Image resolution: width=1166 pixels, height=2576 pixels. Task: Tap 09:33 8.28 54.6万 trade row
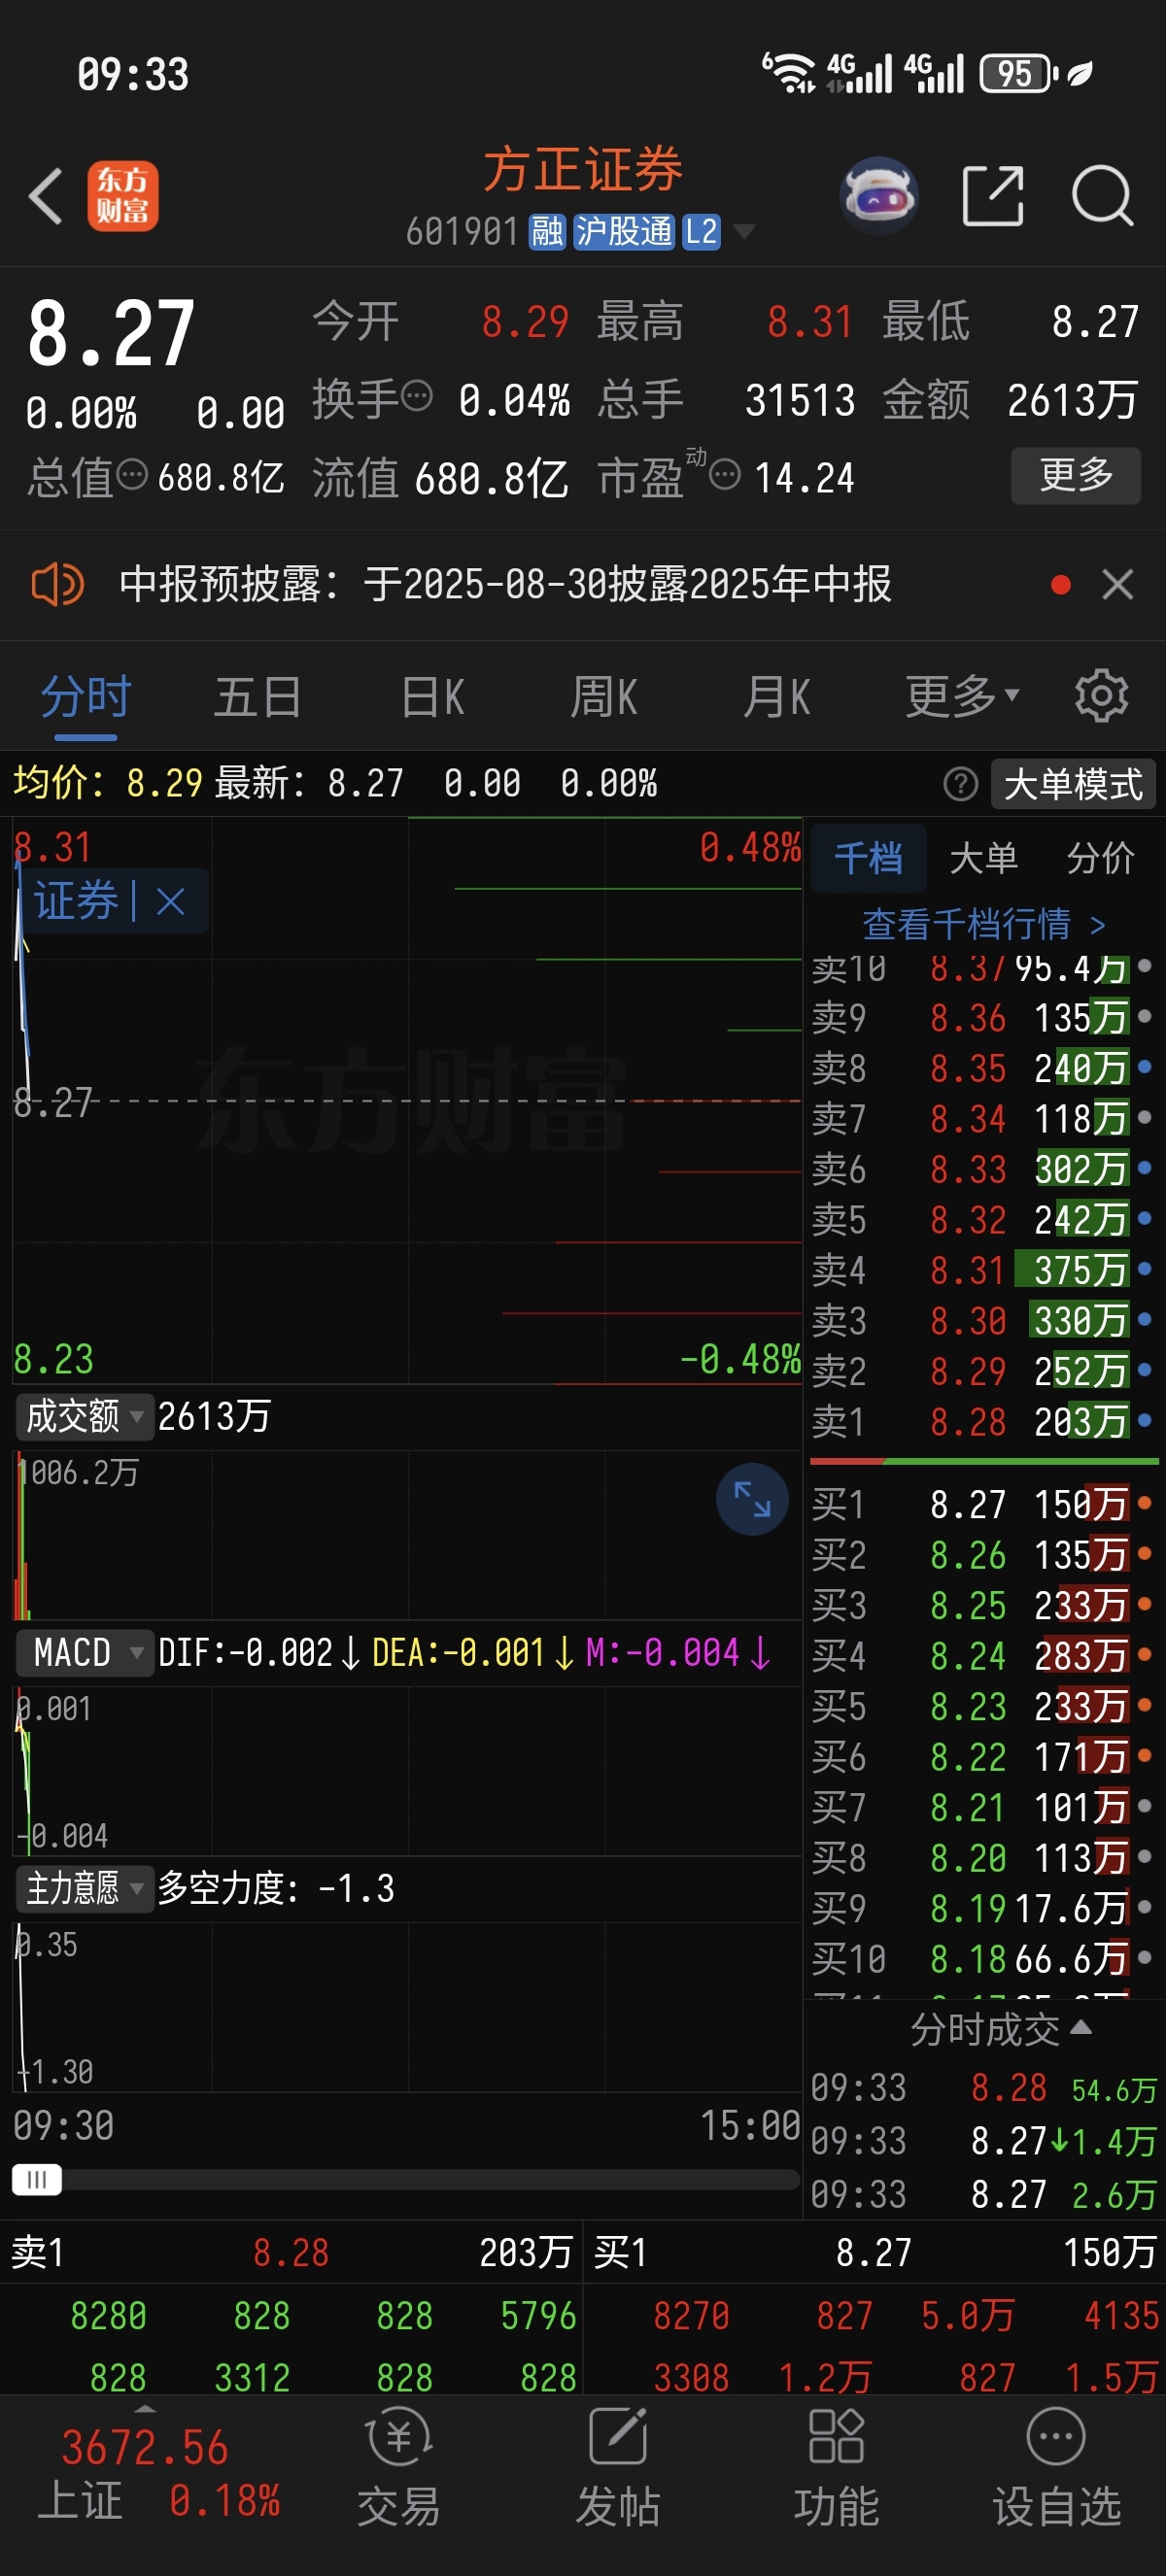pyautogui.click(x=983, y=2088)
